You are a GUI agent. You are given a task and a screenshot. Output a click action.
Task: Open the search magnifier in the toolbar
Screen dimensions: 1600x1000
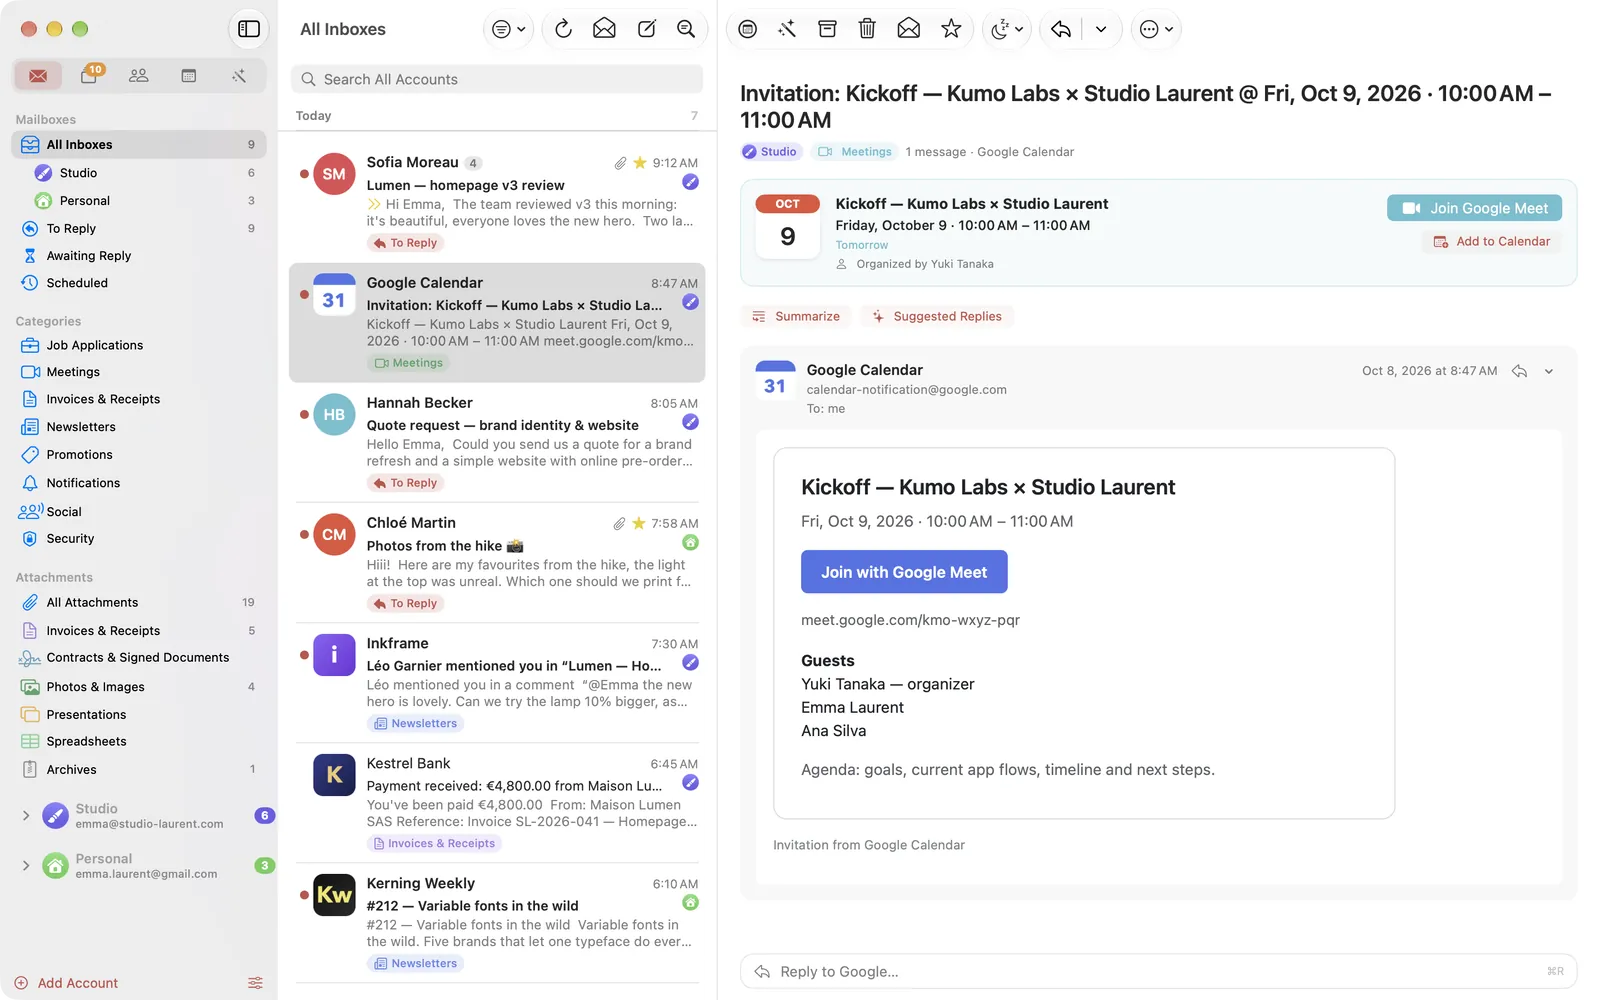pyautogui.click(x=686, y=29)
